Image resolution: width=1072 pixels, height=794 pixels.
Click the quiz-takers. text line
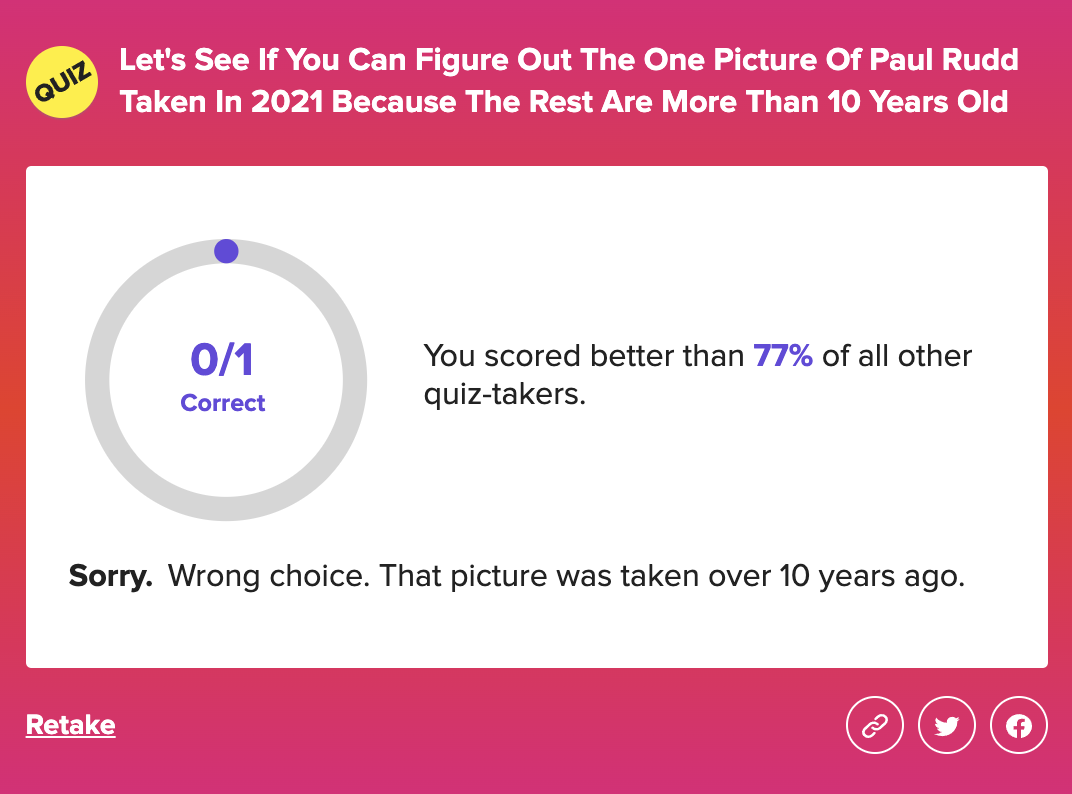[x=505, y=394]
